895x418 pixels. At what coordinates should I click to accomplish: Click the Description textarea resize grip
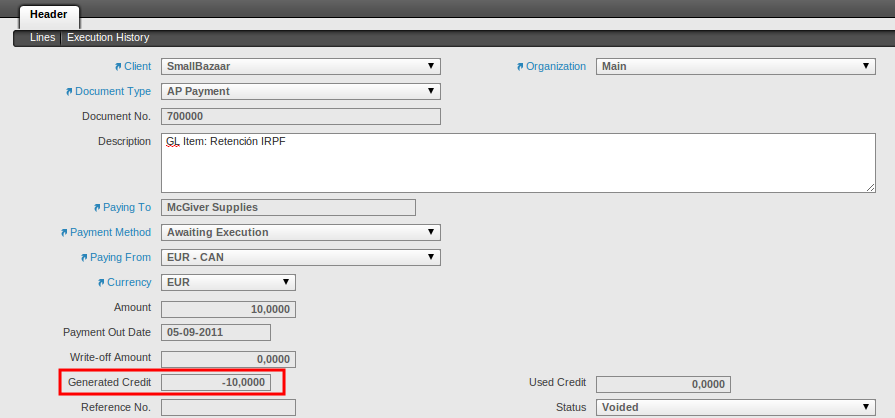tap(870, 187)
